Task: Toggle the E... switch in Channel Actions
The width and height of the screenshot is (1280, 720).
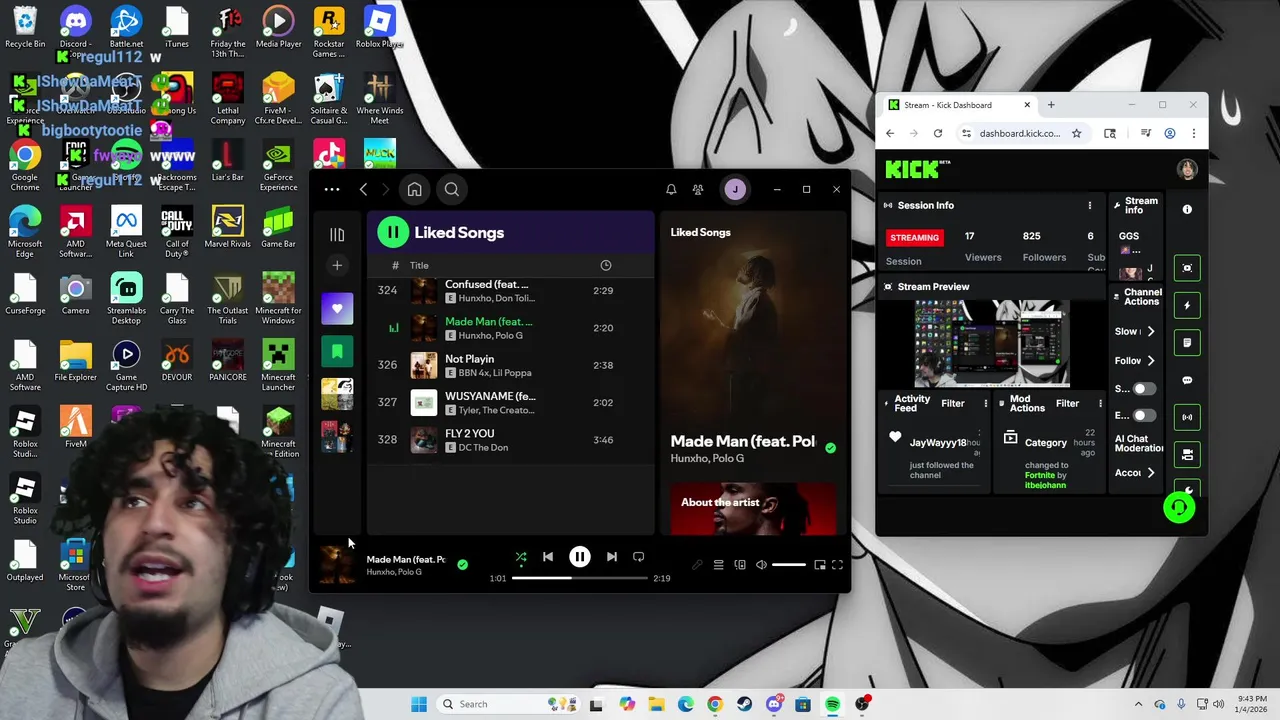Action: (1143, 415)
